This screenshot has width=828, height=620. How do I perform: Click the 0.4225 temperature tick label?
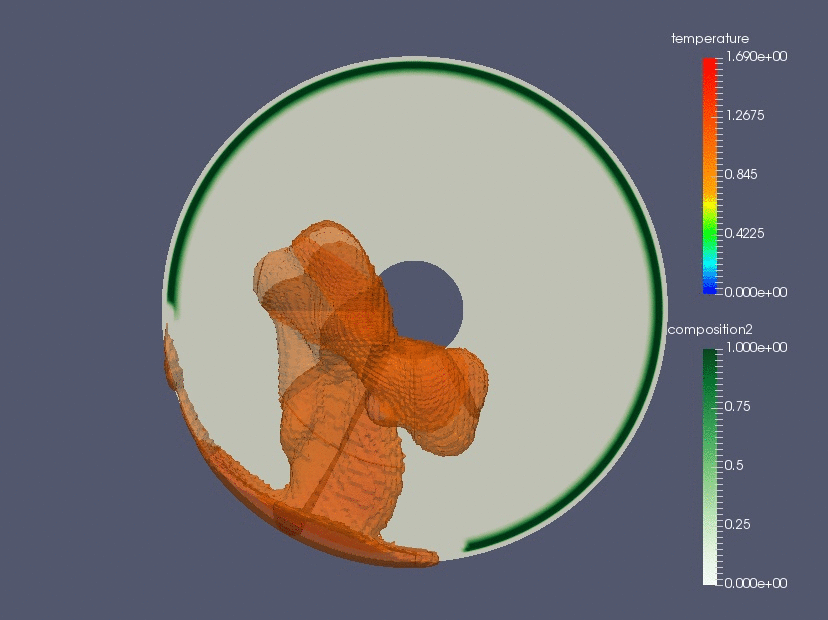point(745,233)
